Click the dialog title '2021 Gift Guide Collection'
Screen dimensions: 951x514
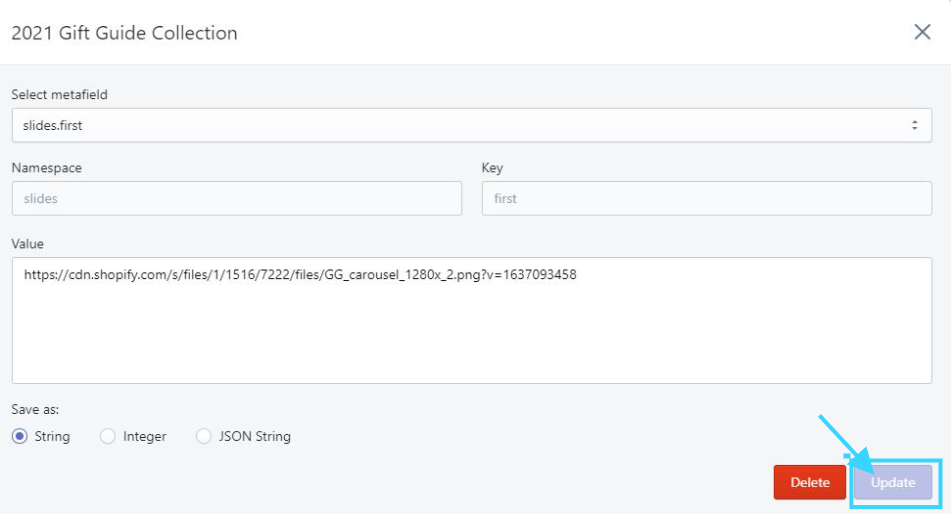[x=124, y=33]
